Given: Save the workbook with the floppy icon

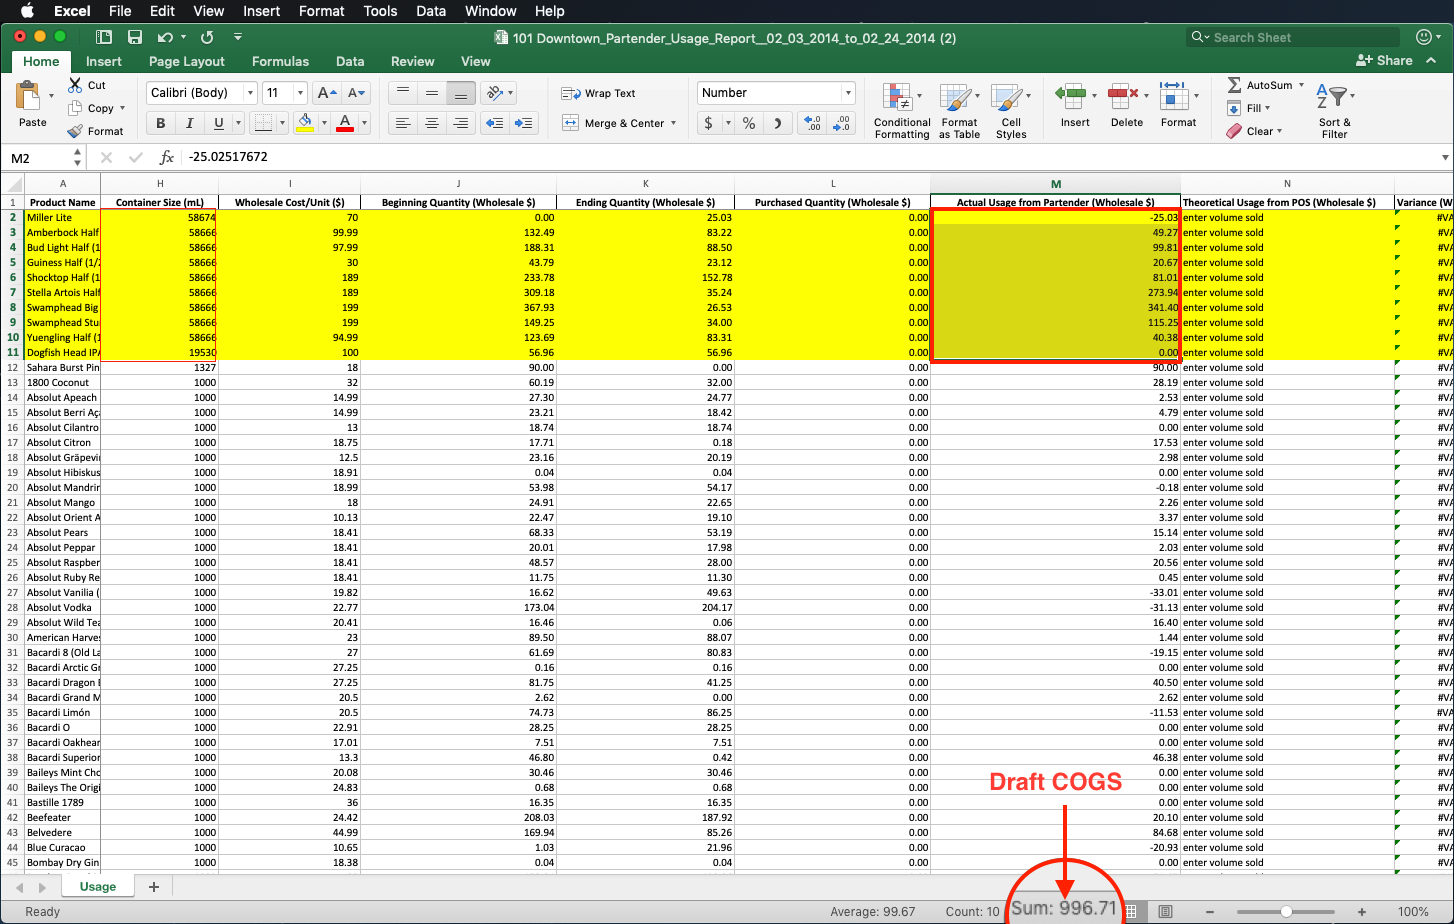Looking at the screenshot, I should (135, 38).
